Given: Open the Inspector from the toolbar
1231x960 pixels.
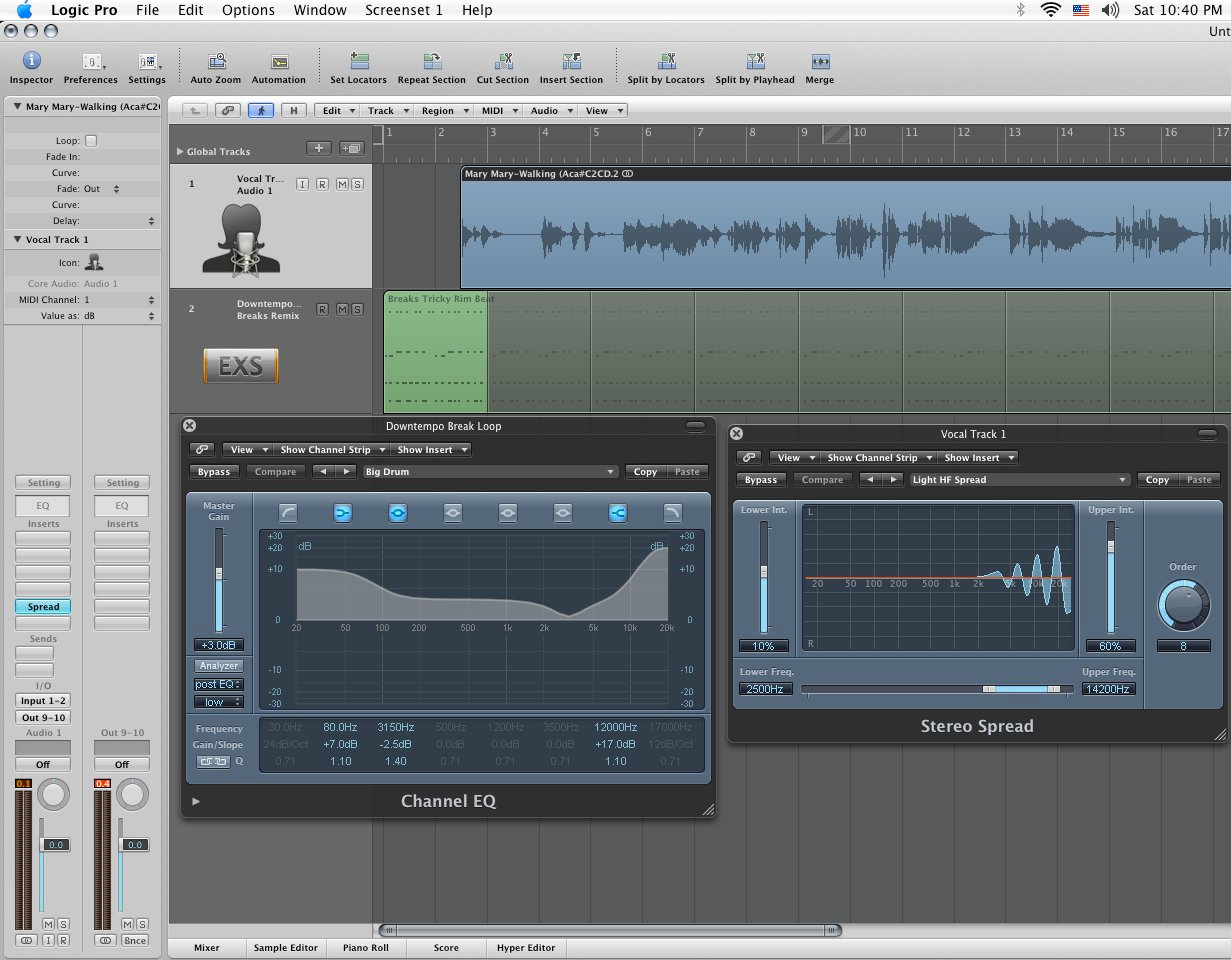Looking at the screenshot, I should click(31, 62).
